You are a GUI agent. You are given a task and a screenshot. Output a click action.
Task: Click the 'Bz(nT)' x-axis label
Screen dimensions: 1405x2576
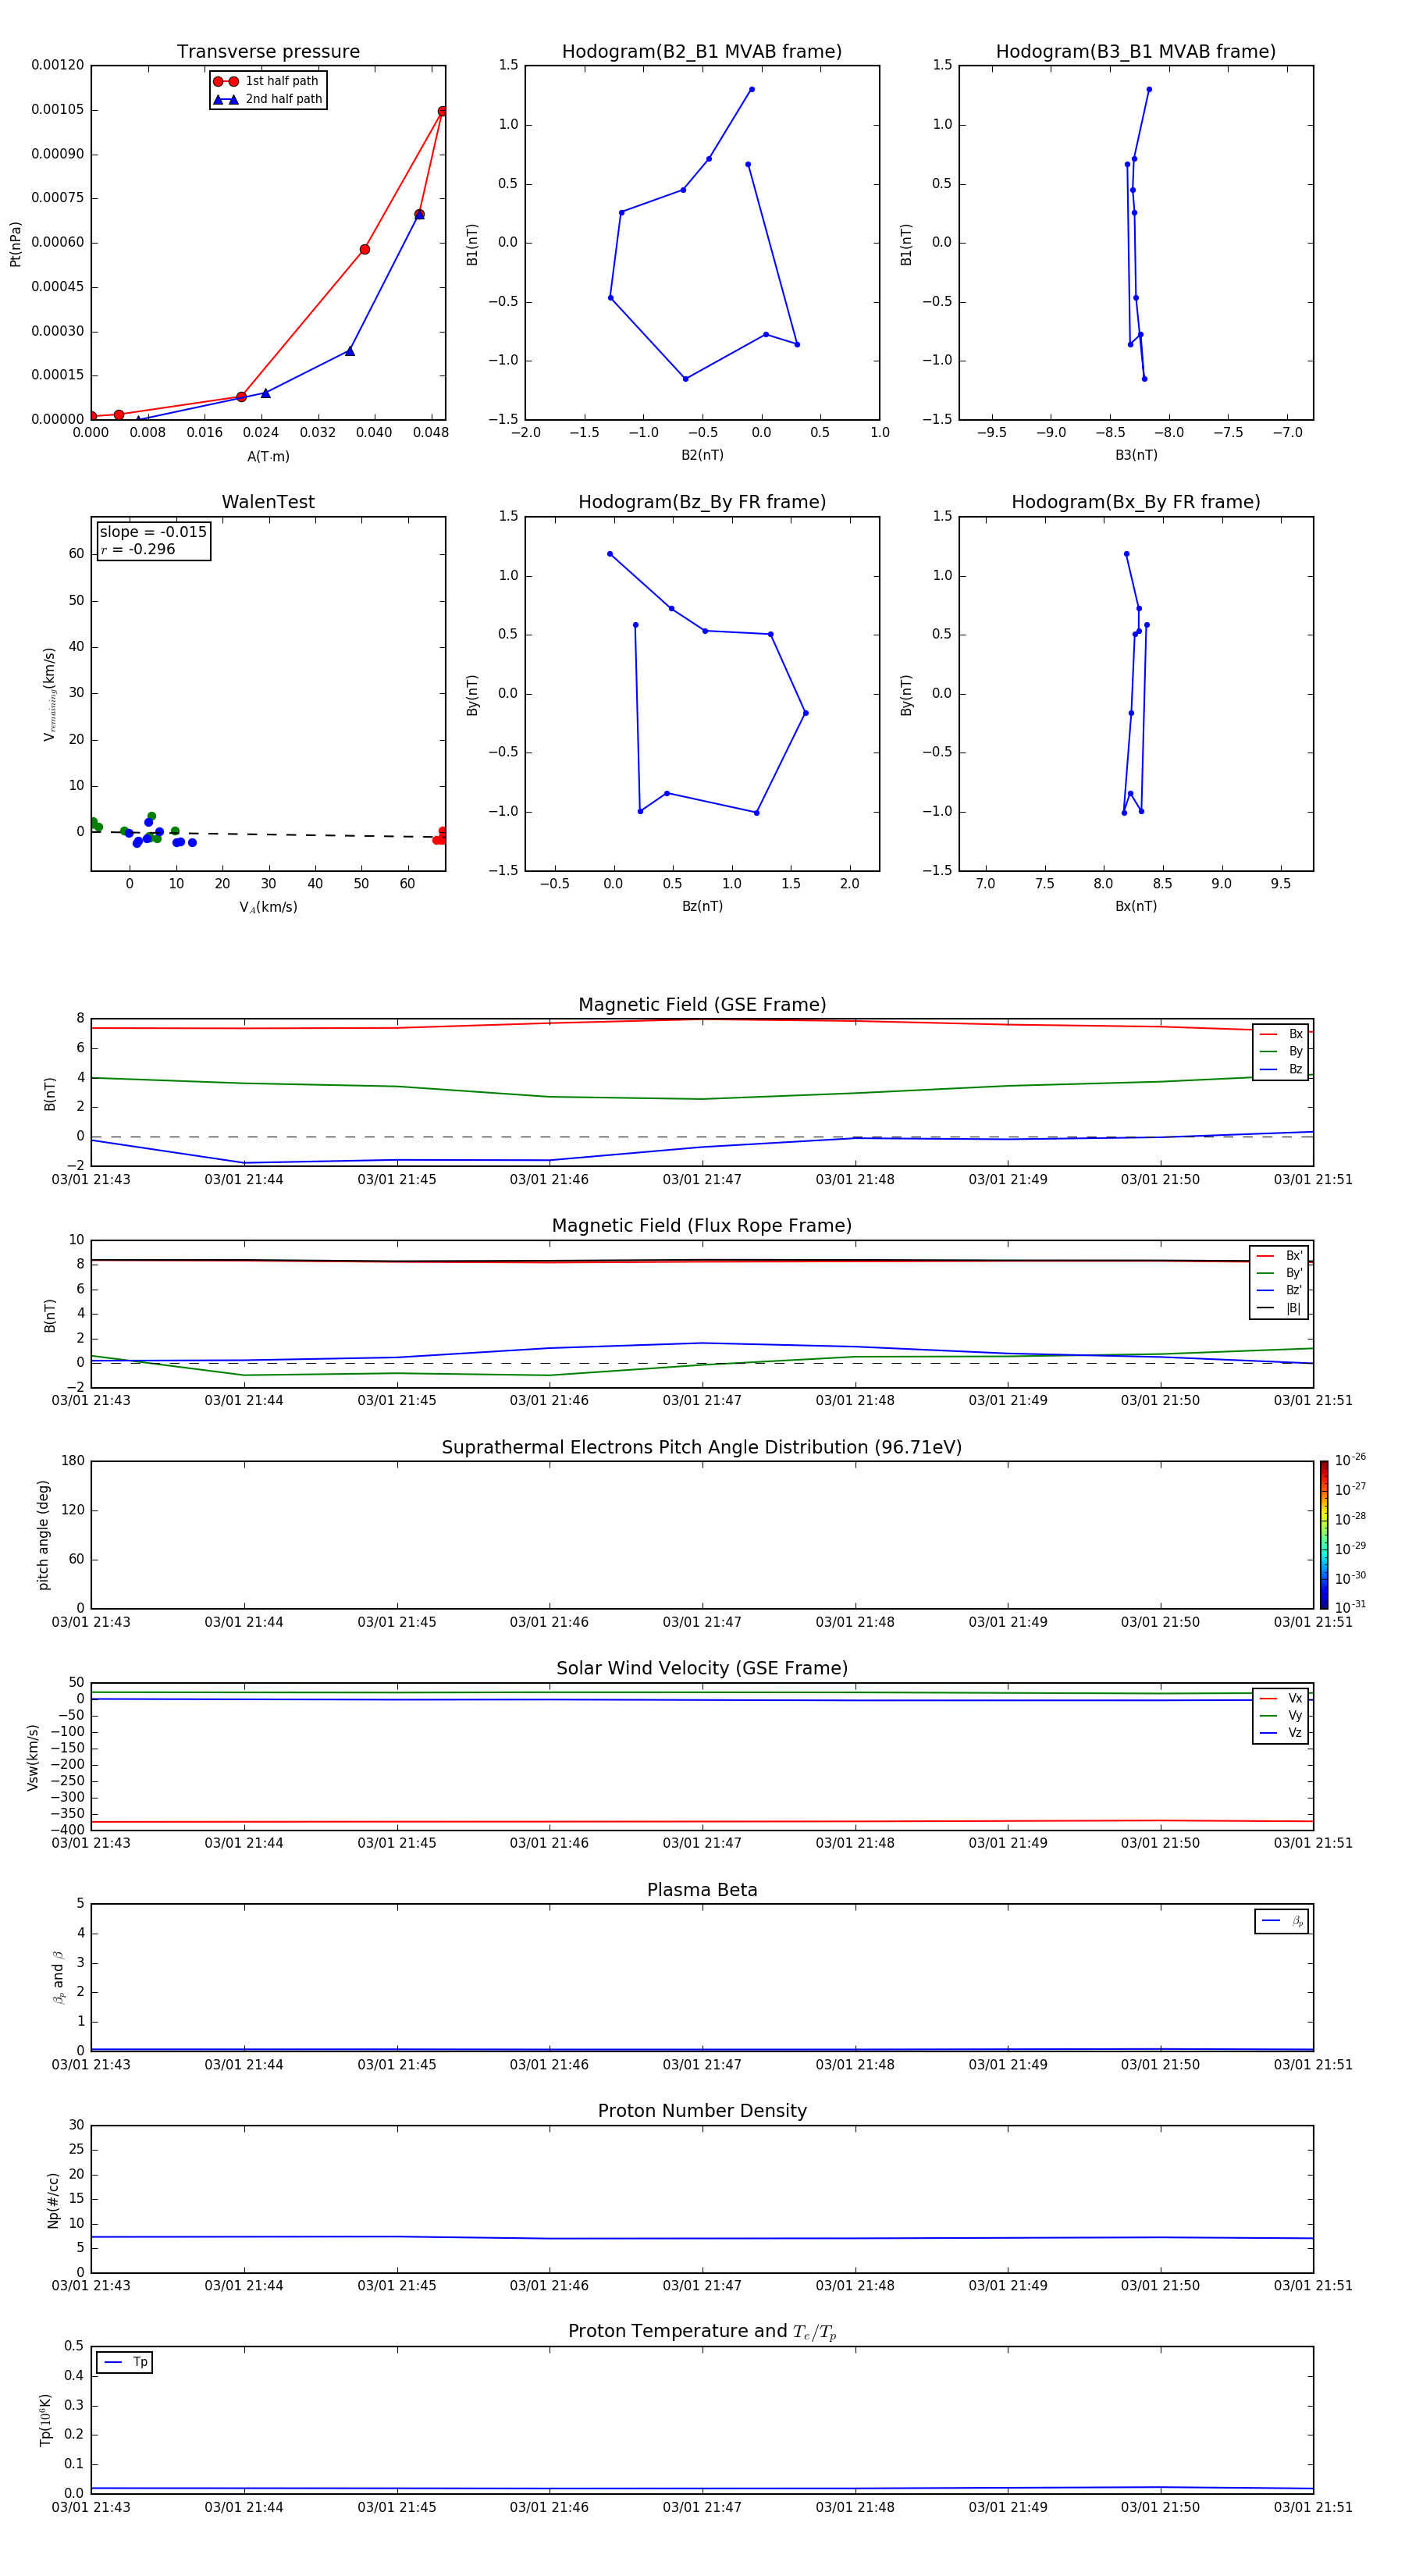702,906
